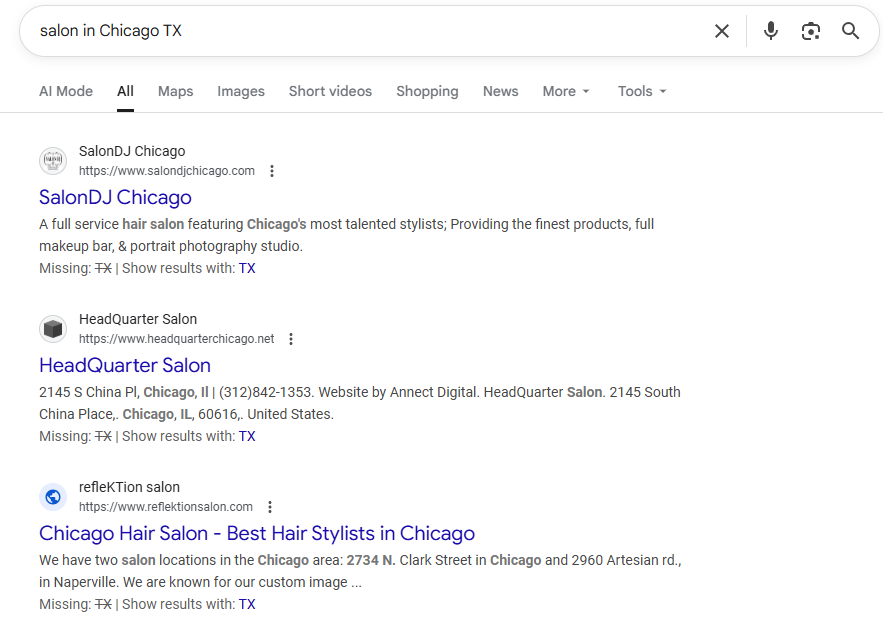This screenshot has height=631, width=883.
Task: Click the refleKTion salon globe favicon
Action: [53, 497]
